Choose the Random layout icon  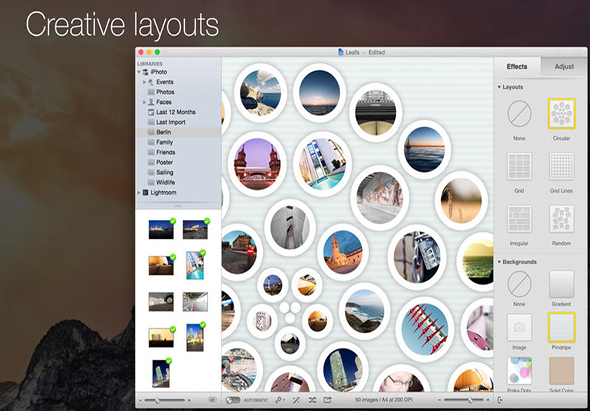(561, 219)
